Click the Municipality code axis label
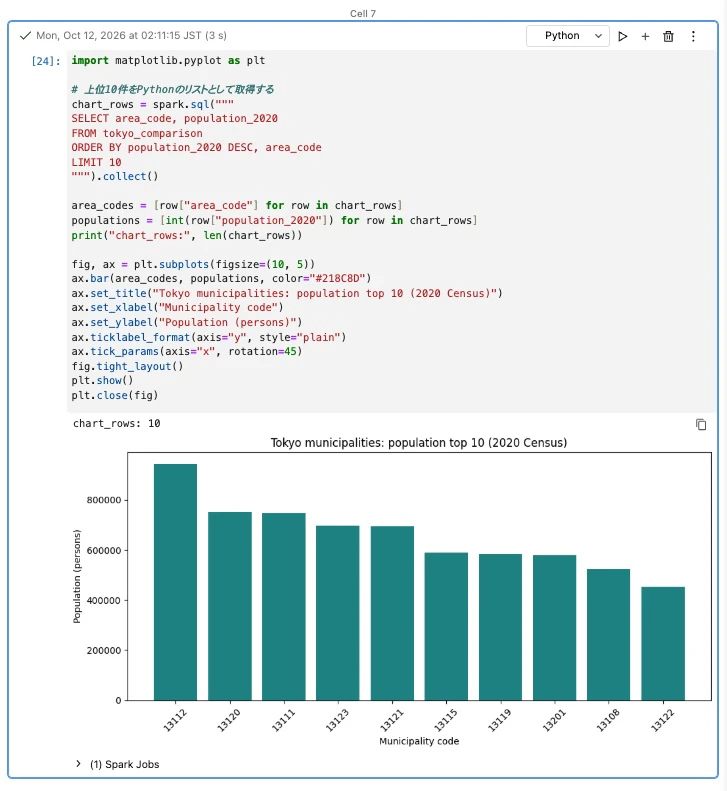Image resolution: width=727 pixels, height=791 pixels. coord(419,741)
